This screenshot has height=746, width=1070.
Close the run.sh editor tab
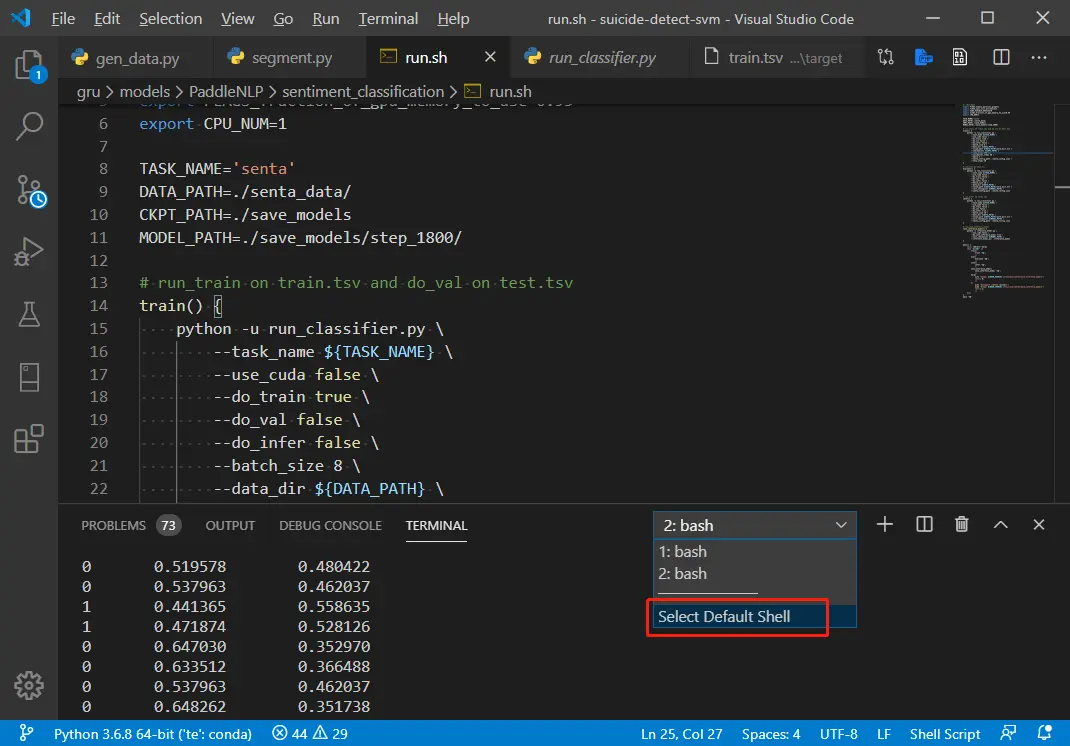490,57
